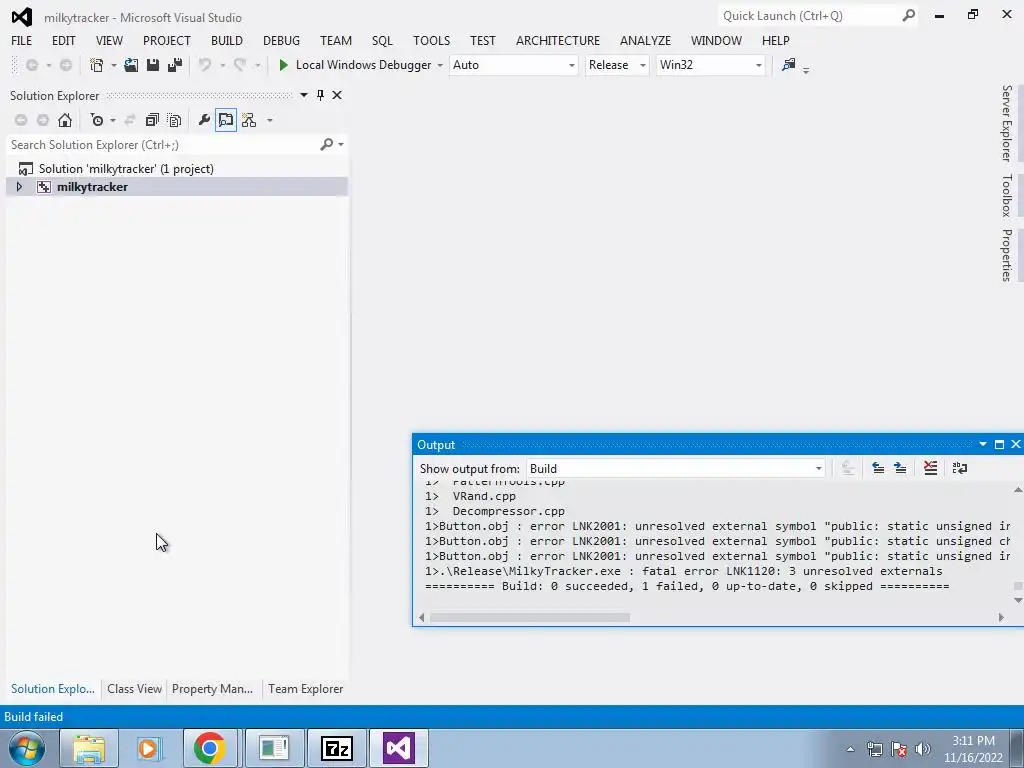The image size is (1024, 768).
Task: Click Go to Previous Message icon in Output
Action: [878, 468]
